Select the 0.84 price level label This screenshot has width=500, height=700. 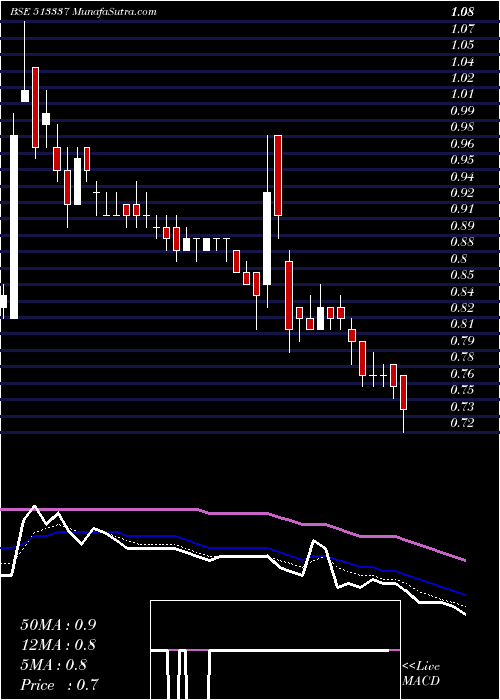coord(462,291)
